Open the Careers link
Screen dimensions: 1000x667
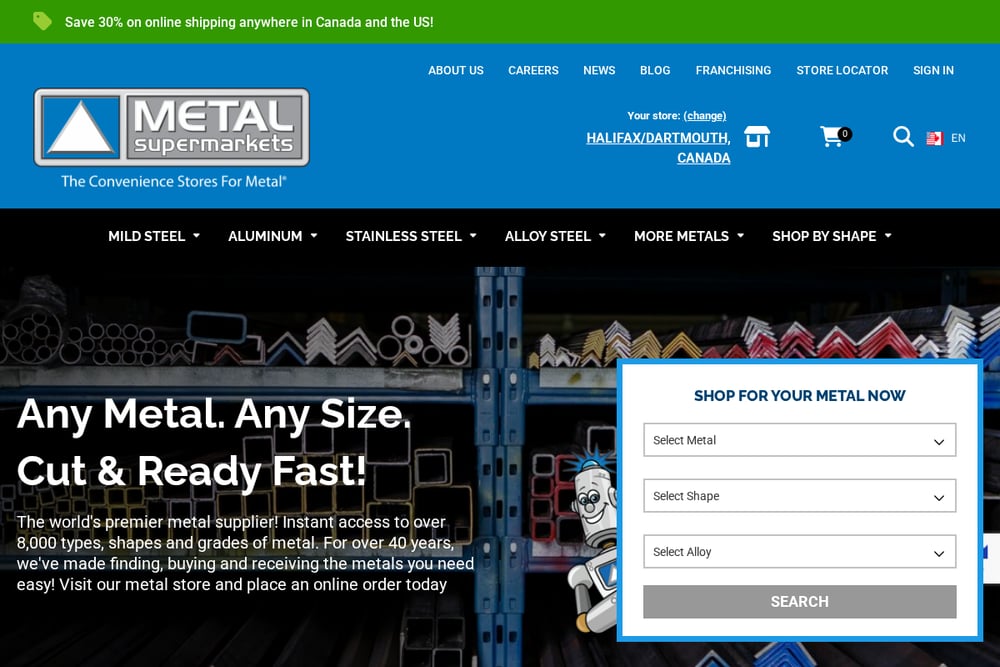[533, 70]
